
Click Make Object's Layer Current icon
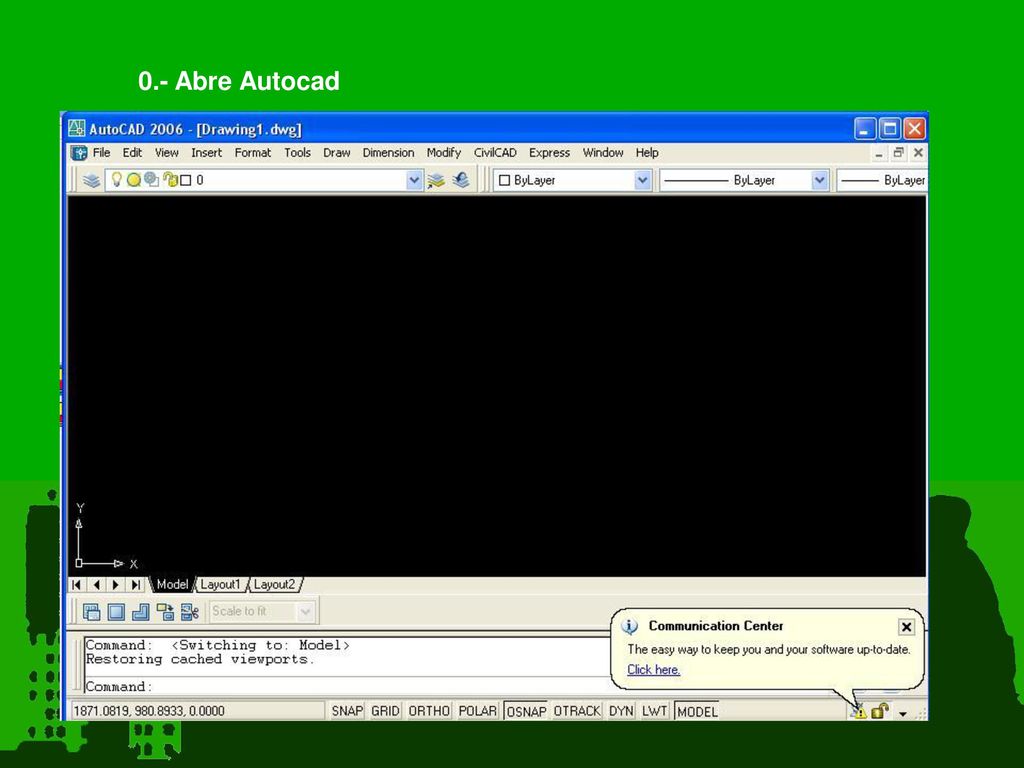coord(436,180)
